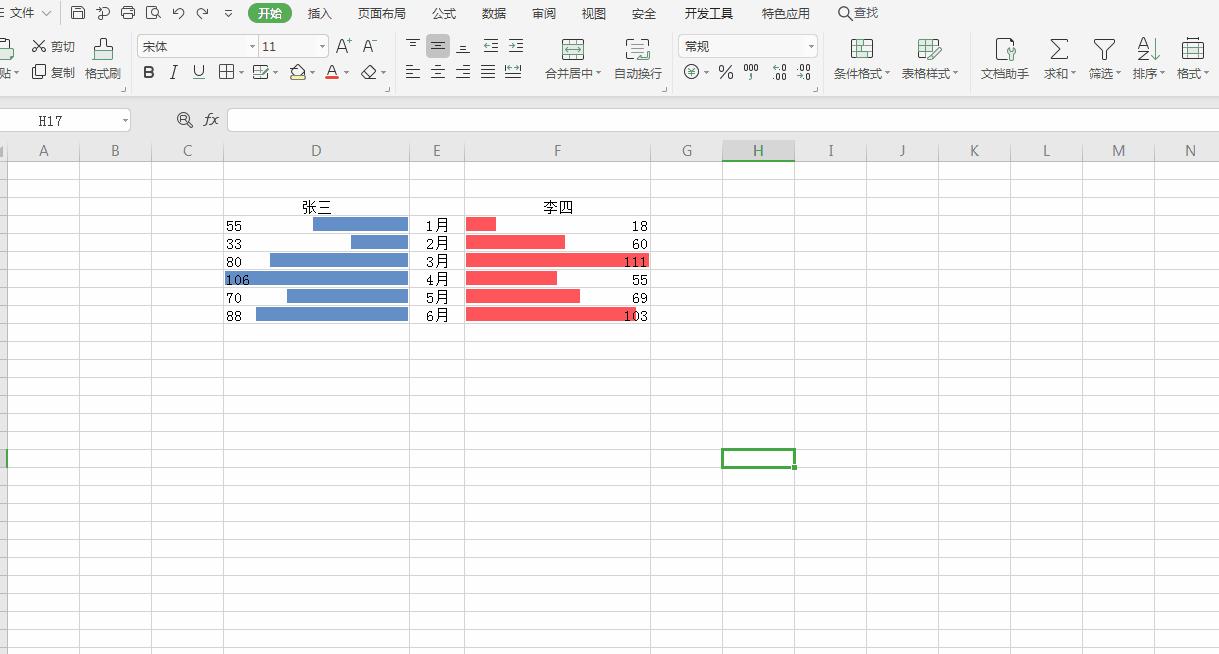
Task: Toggle Italic formatting
Action: (x=174, y=72)
